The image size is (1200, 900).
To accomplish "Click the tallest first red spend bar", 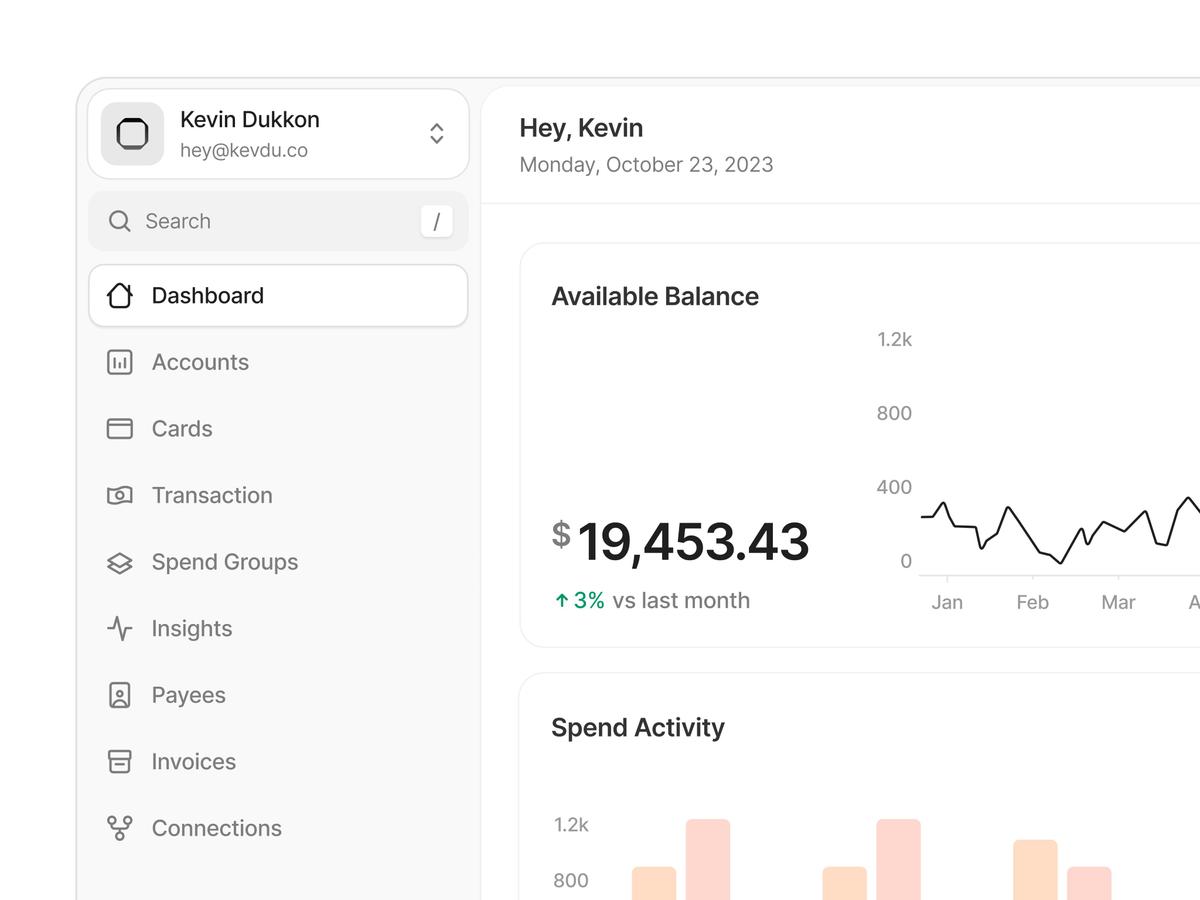I will click(x=708, y=858).
